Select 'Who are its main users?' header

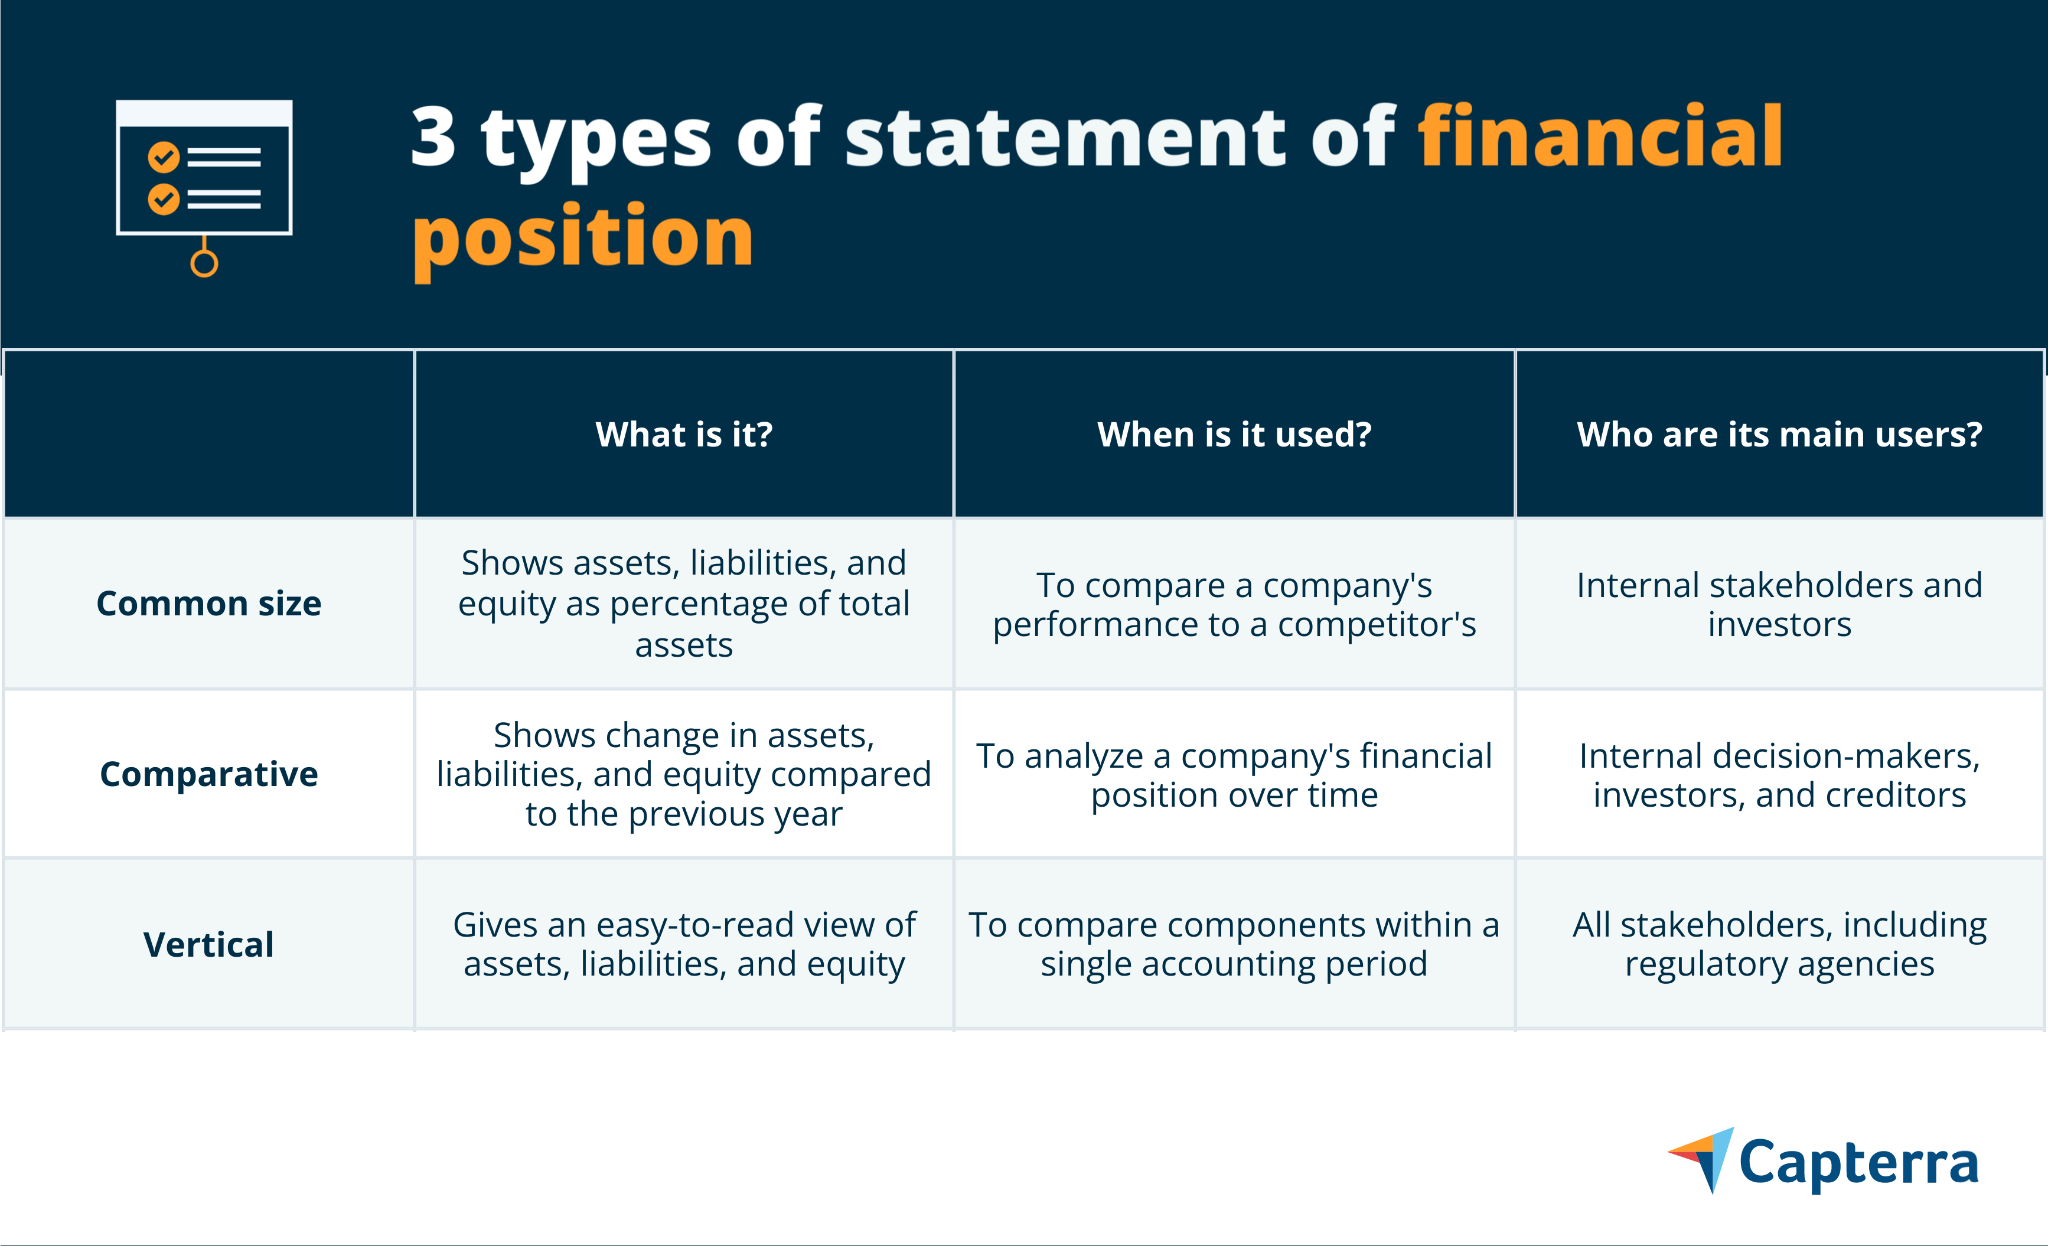click(1779, 434)
